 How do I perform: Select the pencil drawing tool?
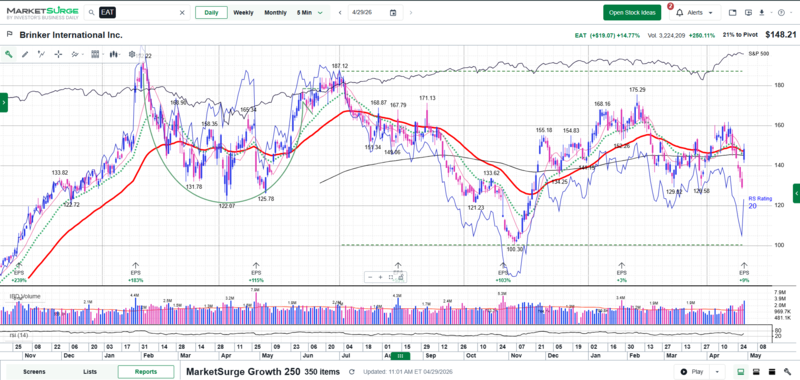[25, 54]
